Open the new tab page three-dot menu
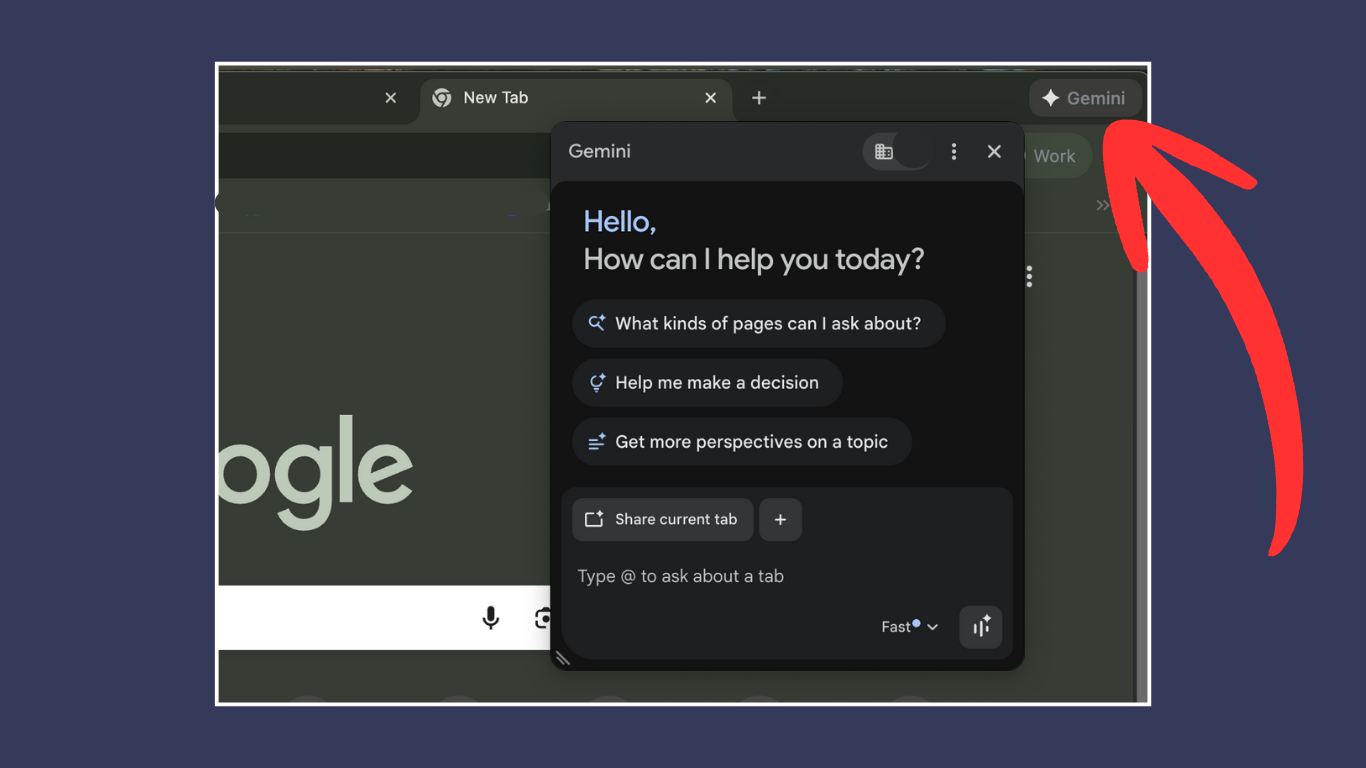 click(x=1029, y=277)
